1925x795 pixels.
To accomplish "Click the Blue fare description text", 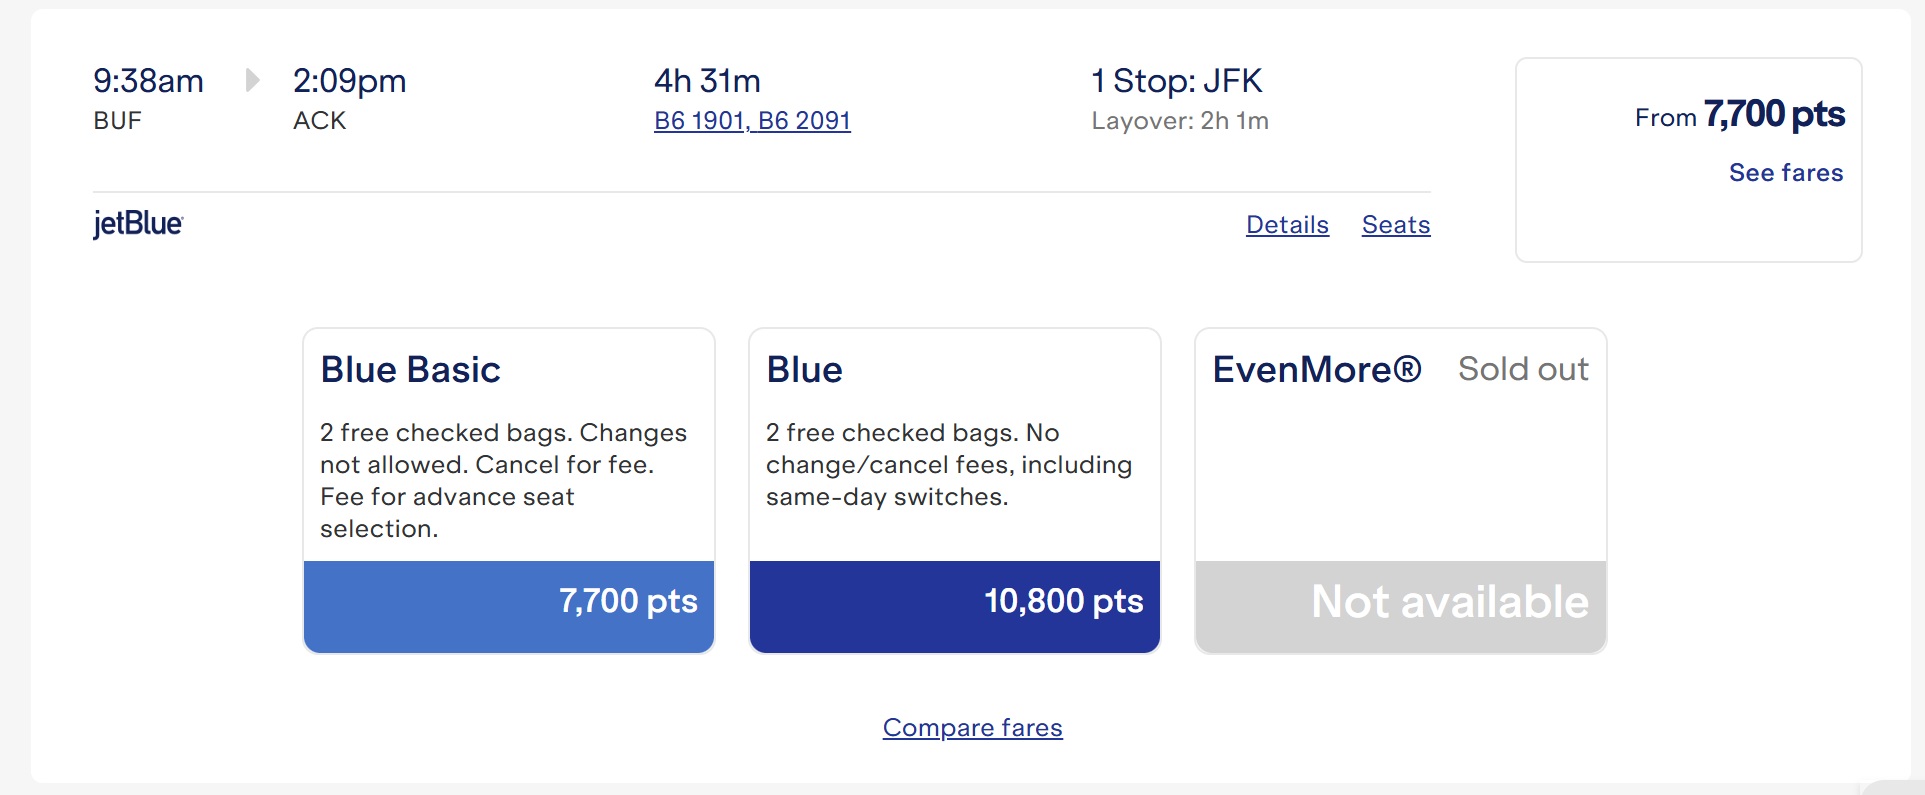I will tap(949, 465).
